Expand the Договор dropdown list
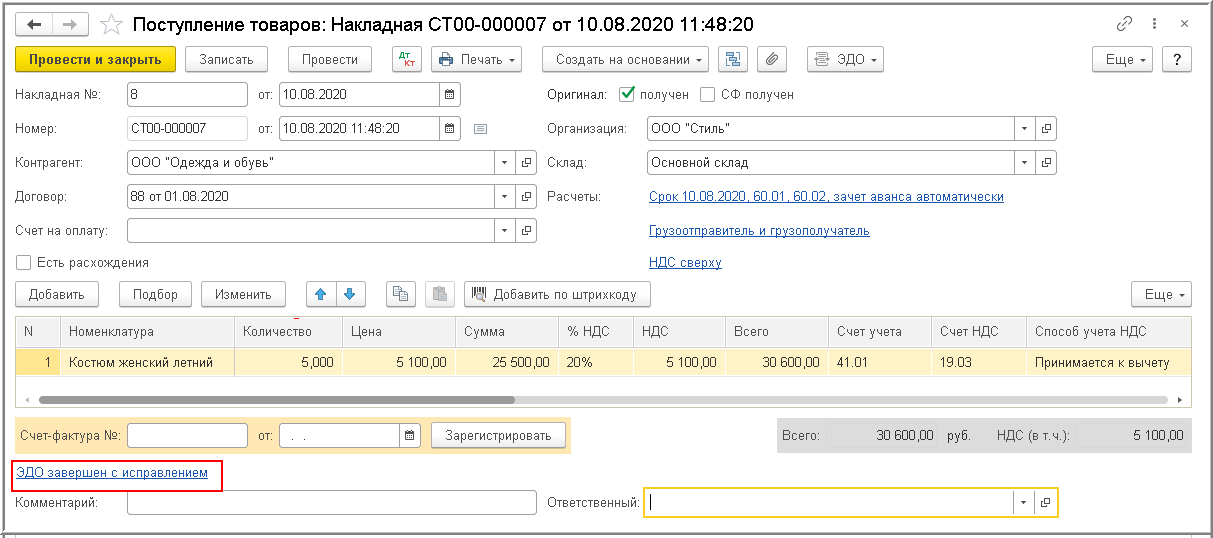This screenshot has height=538, width=1213. 505,196
